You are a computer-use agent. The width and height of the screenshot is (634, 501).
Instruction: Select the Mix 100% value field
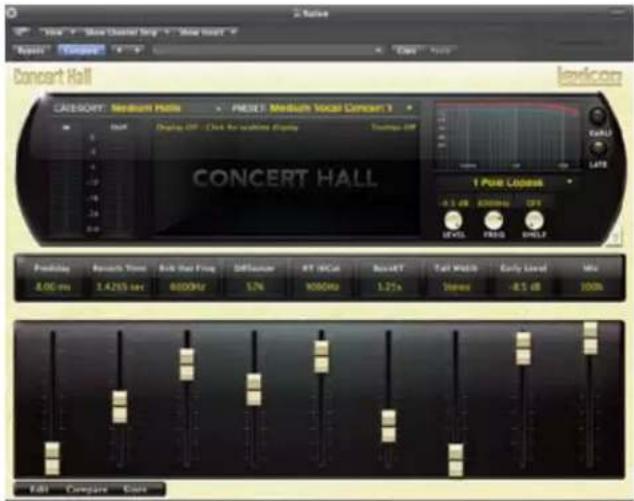[x=591, y=287]
